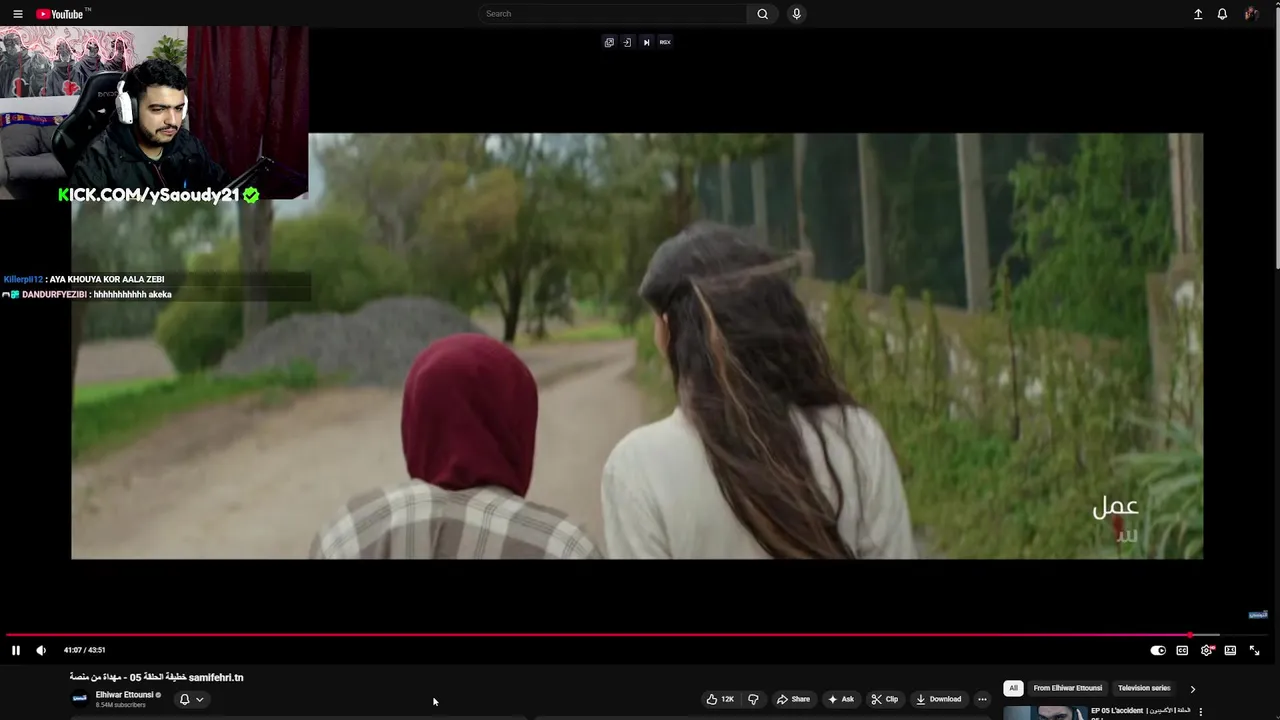Screen dimensions: 1280x720
Task: Click the Search input field
Action: click(612, 14)
